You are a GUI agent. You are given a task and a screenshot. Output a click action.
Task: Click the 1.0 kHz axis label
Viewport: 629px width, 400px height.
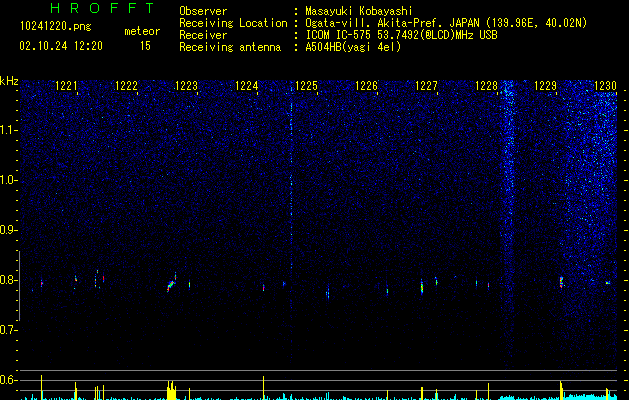[x=9, y=180]
